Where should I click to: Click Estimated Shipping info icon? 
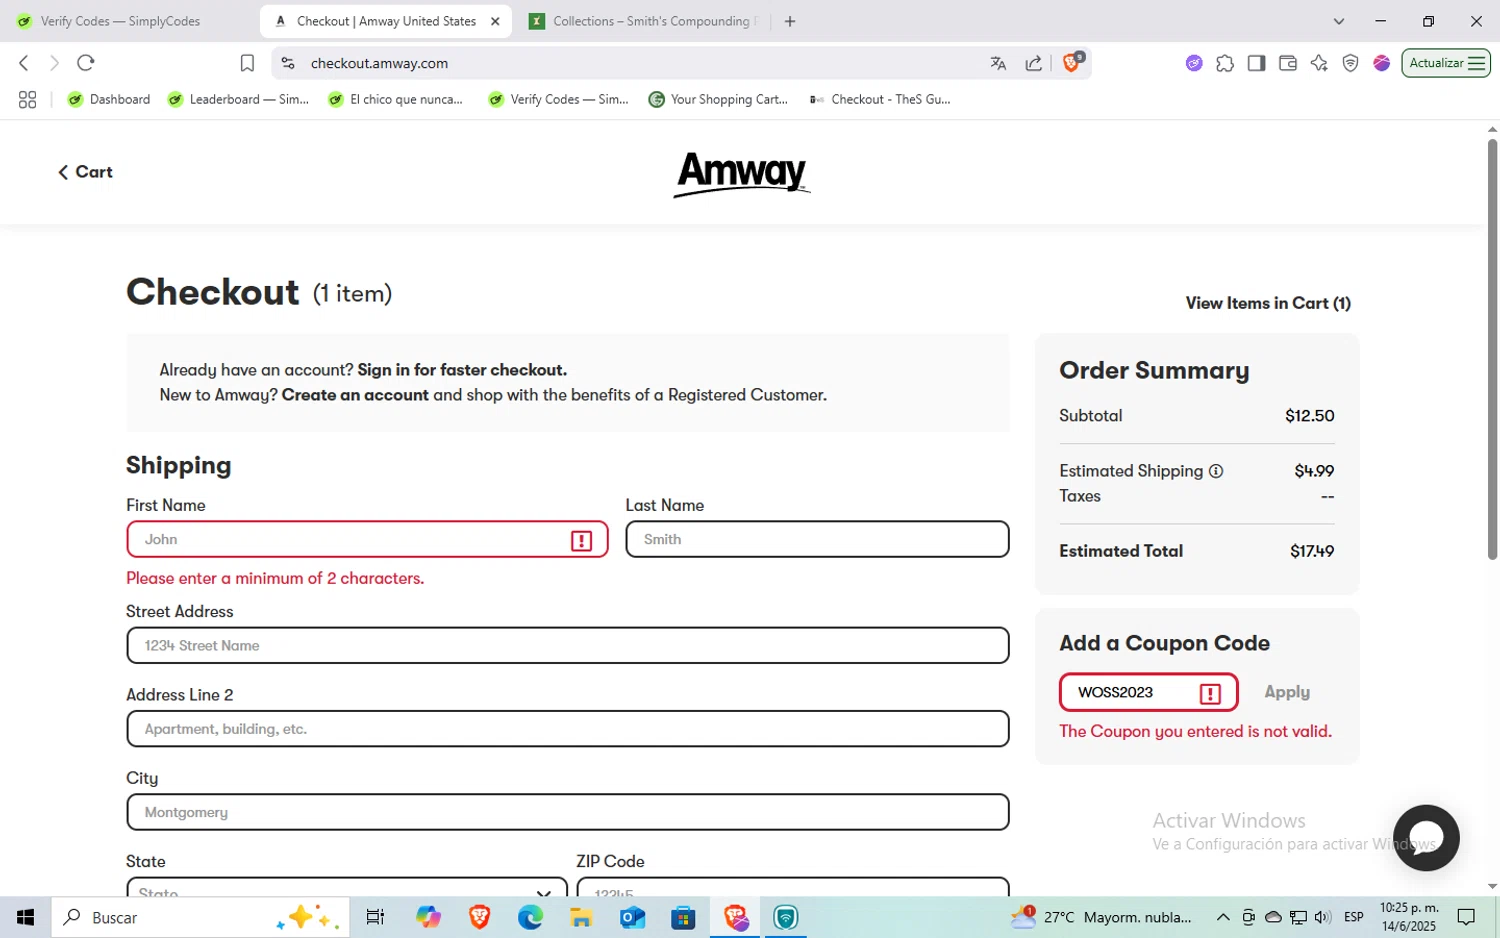pos(1216,471)
